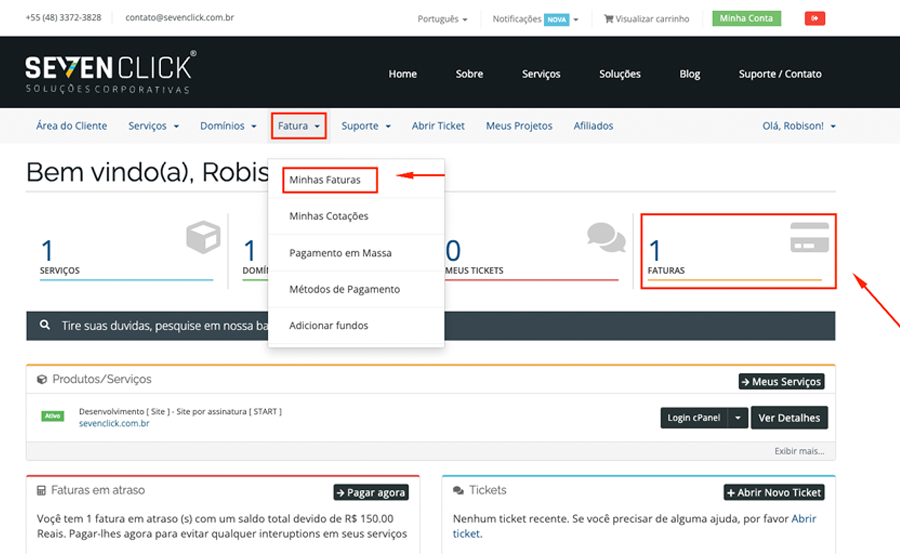Image resolution: width=900 pixels, height=554 pixels.
Task: Click the red logout icon button
Action: click(x=814, y=18)
